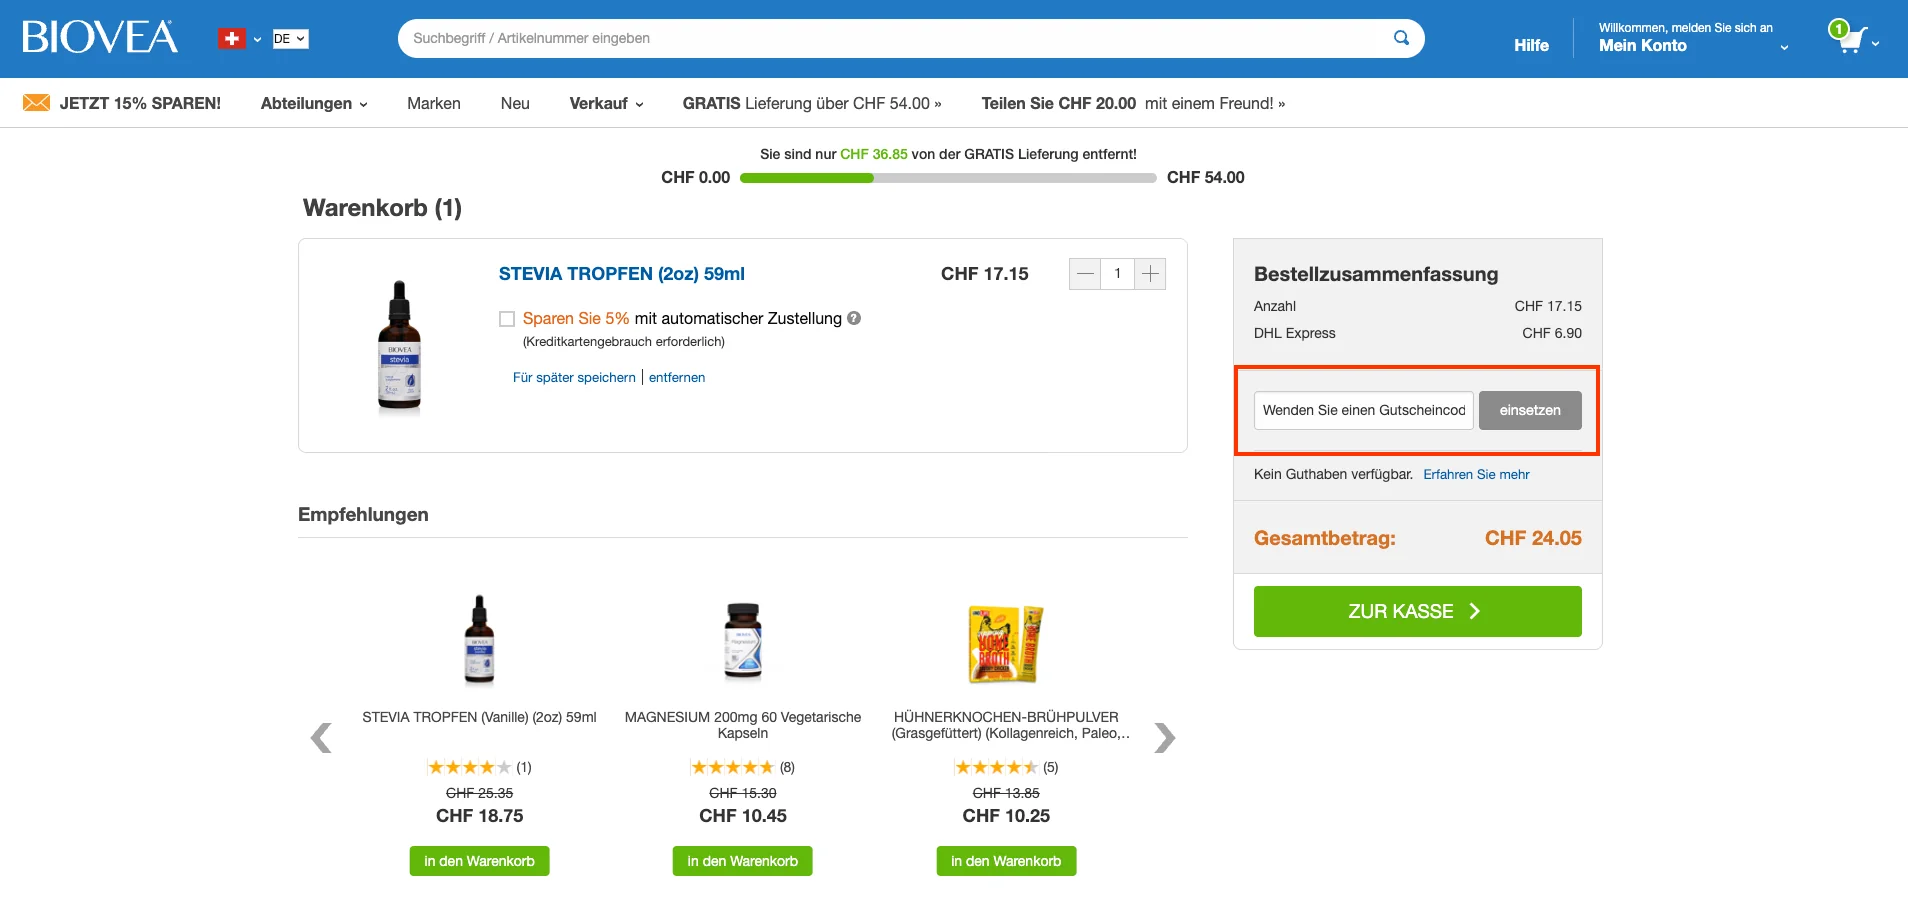The image size is (1908, 906).
Task: Expand the Abteilungen menu
Action: 314,103
